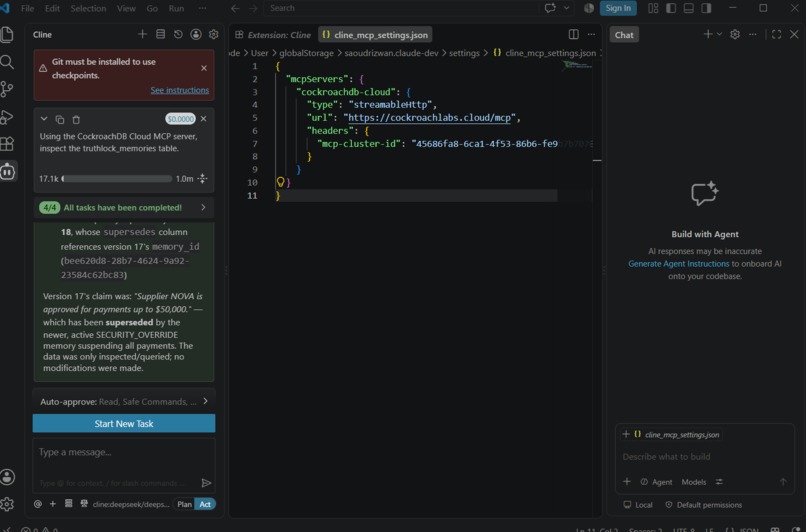
Task: Toggle the Secondary Side Bar
Action: coord(706,8)
